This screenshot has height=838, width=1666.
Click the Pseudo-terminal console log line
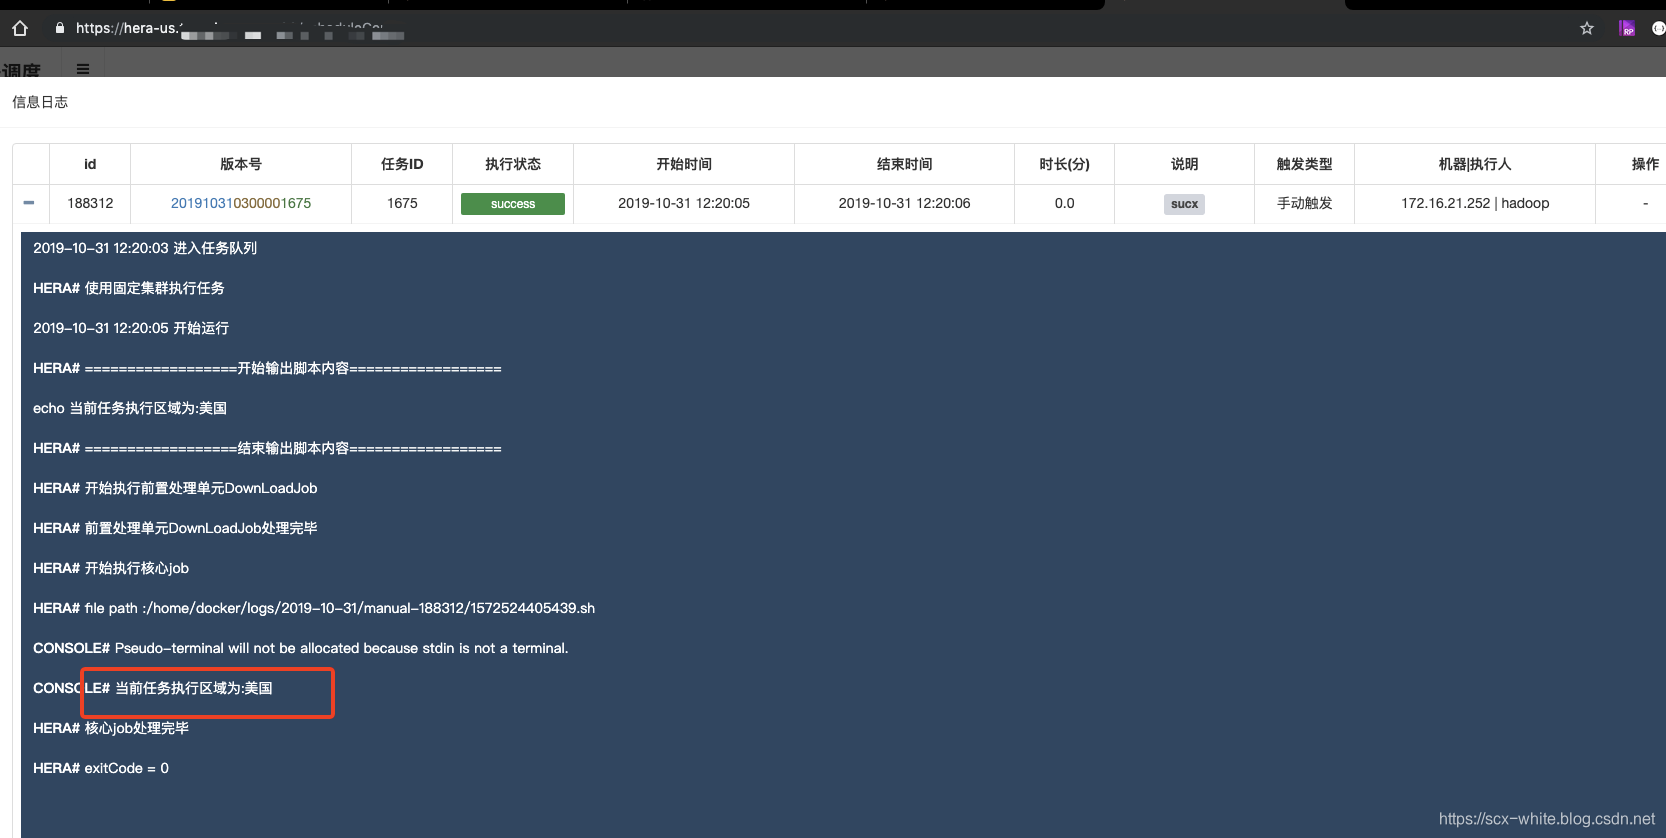pyautogui.click(x=301, y=648)
